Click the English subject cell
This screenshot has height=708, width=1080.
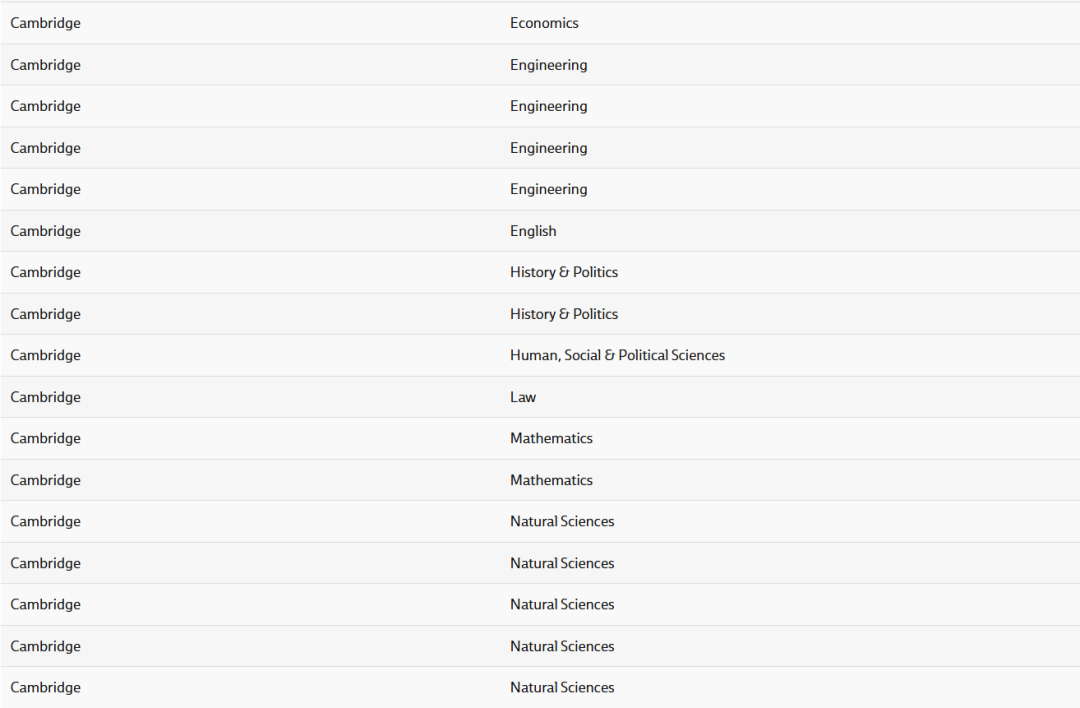click(x=533, y=231)
